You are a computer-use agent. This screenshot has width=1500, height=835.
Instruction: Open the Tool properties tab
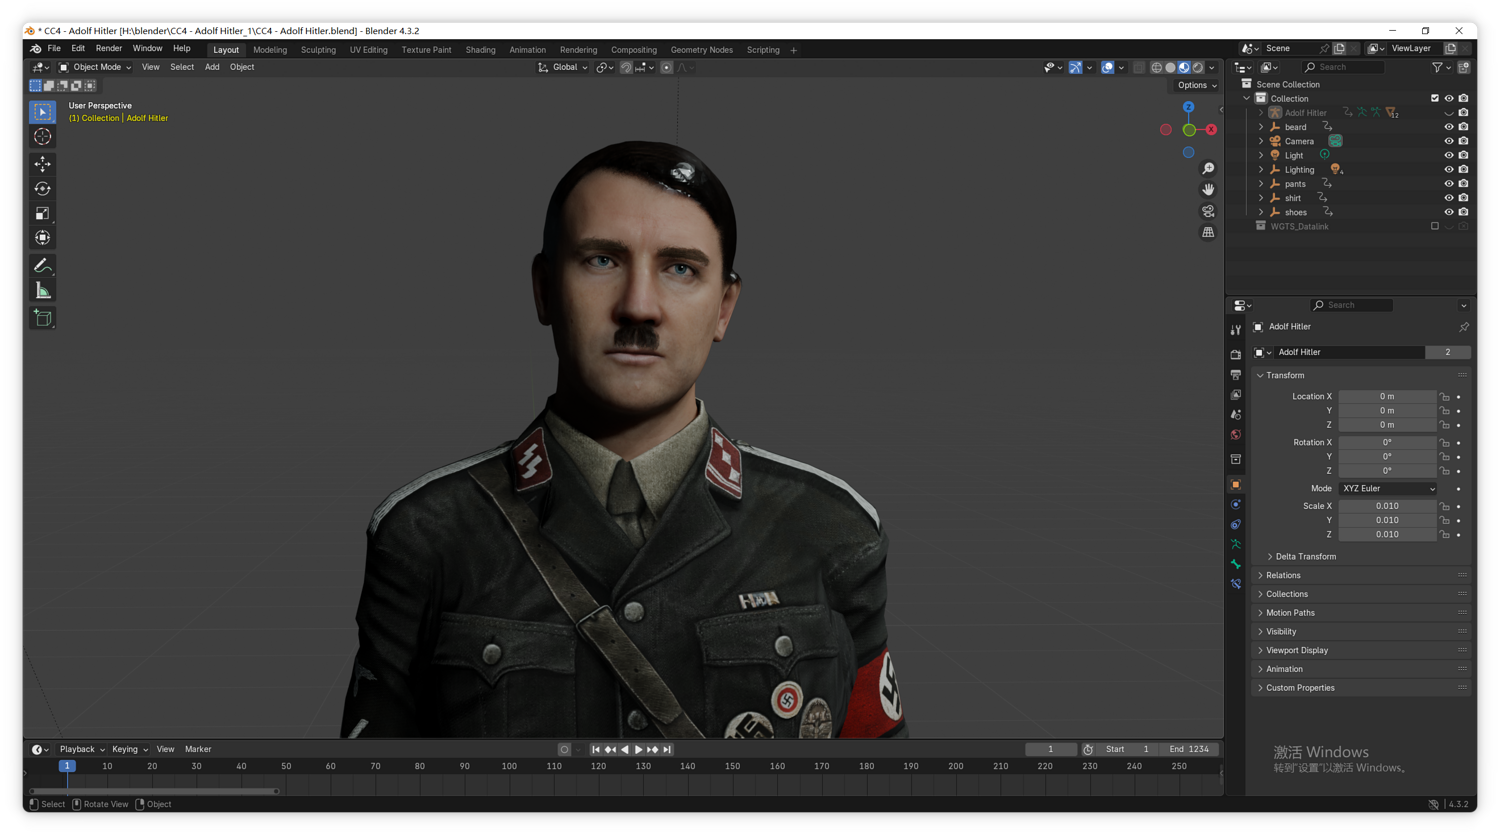pyautogui.click(x=1236, y=330)
